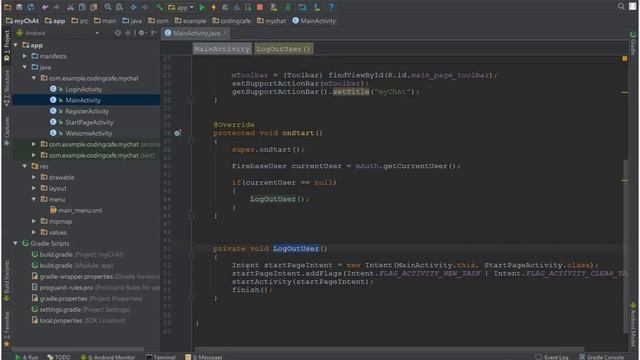Image resolution: width=640 pixels, height=360 pixels.
Task: Open the Android Monitor tool window
Action: pyautogui.click(x=108, y=357)
